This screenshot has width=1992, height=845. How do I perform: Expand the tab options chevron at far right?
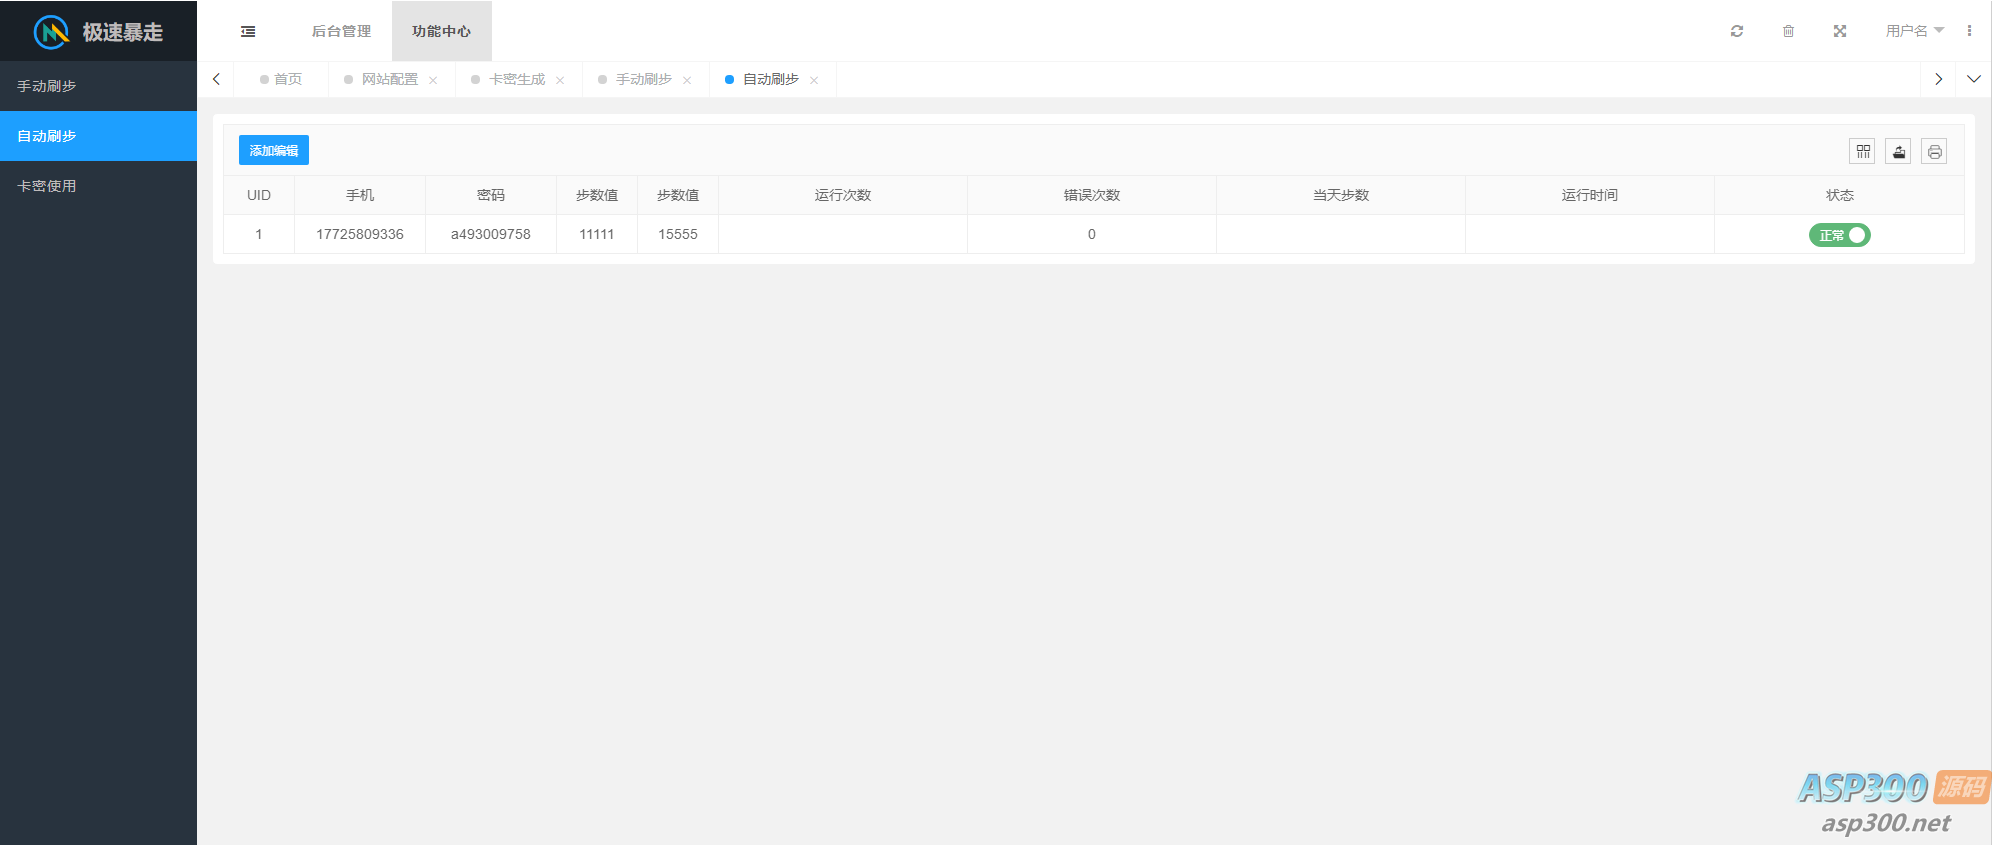tap(1974, 79)
